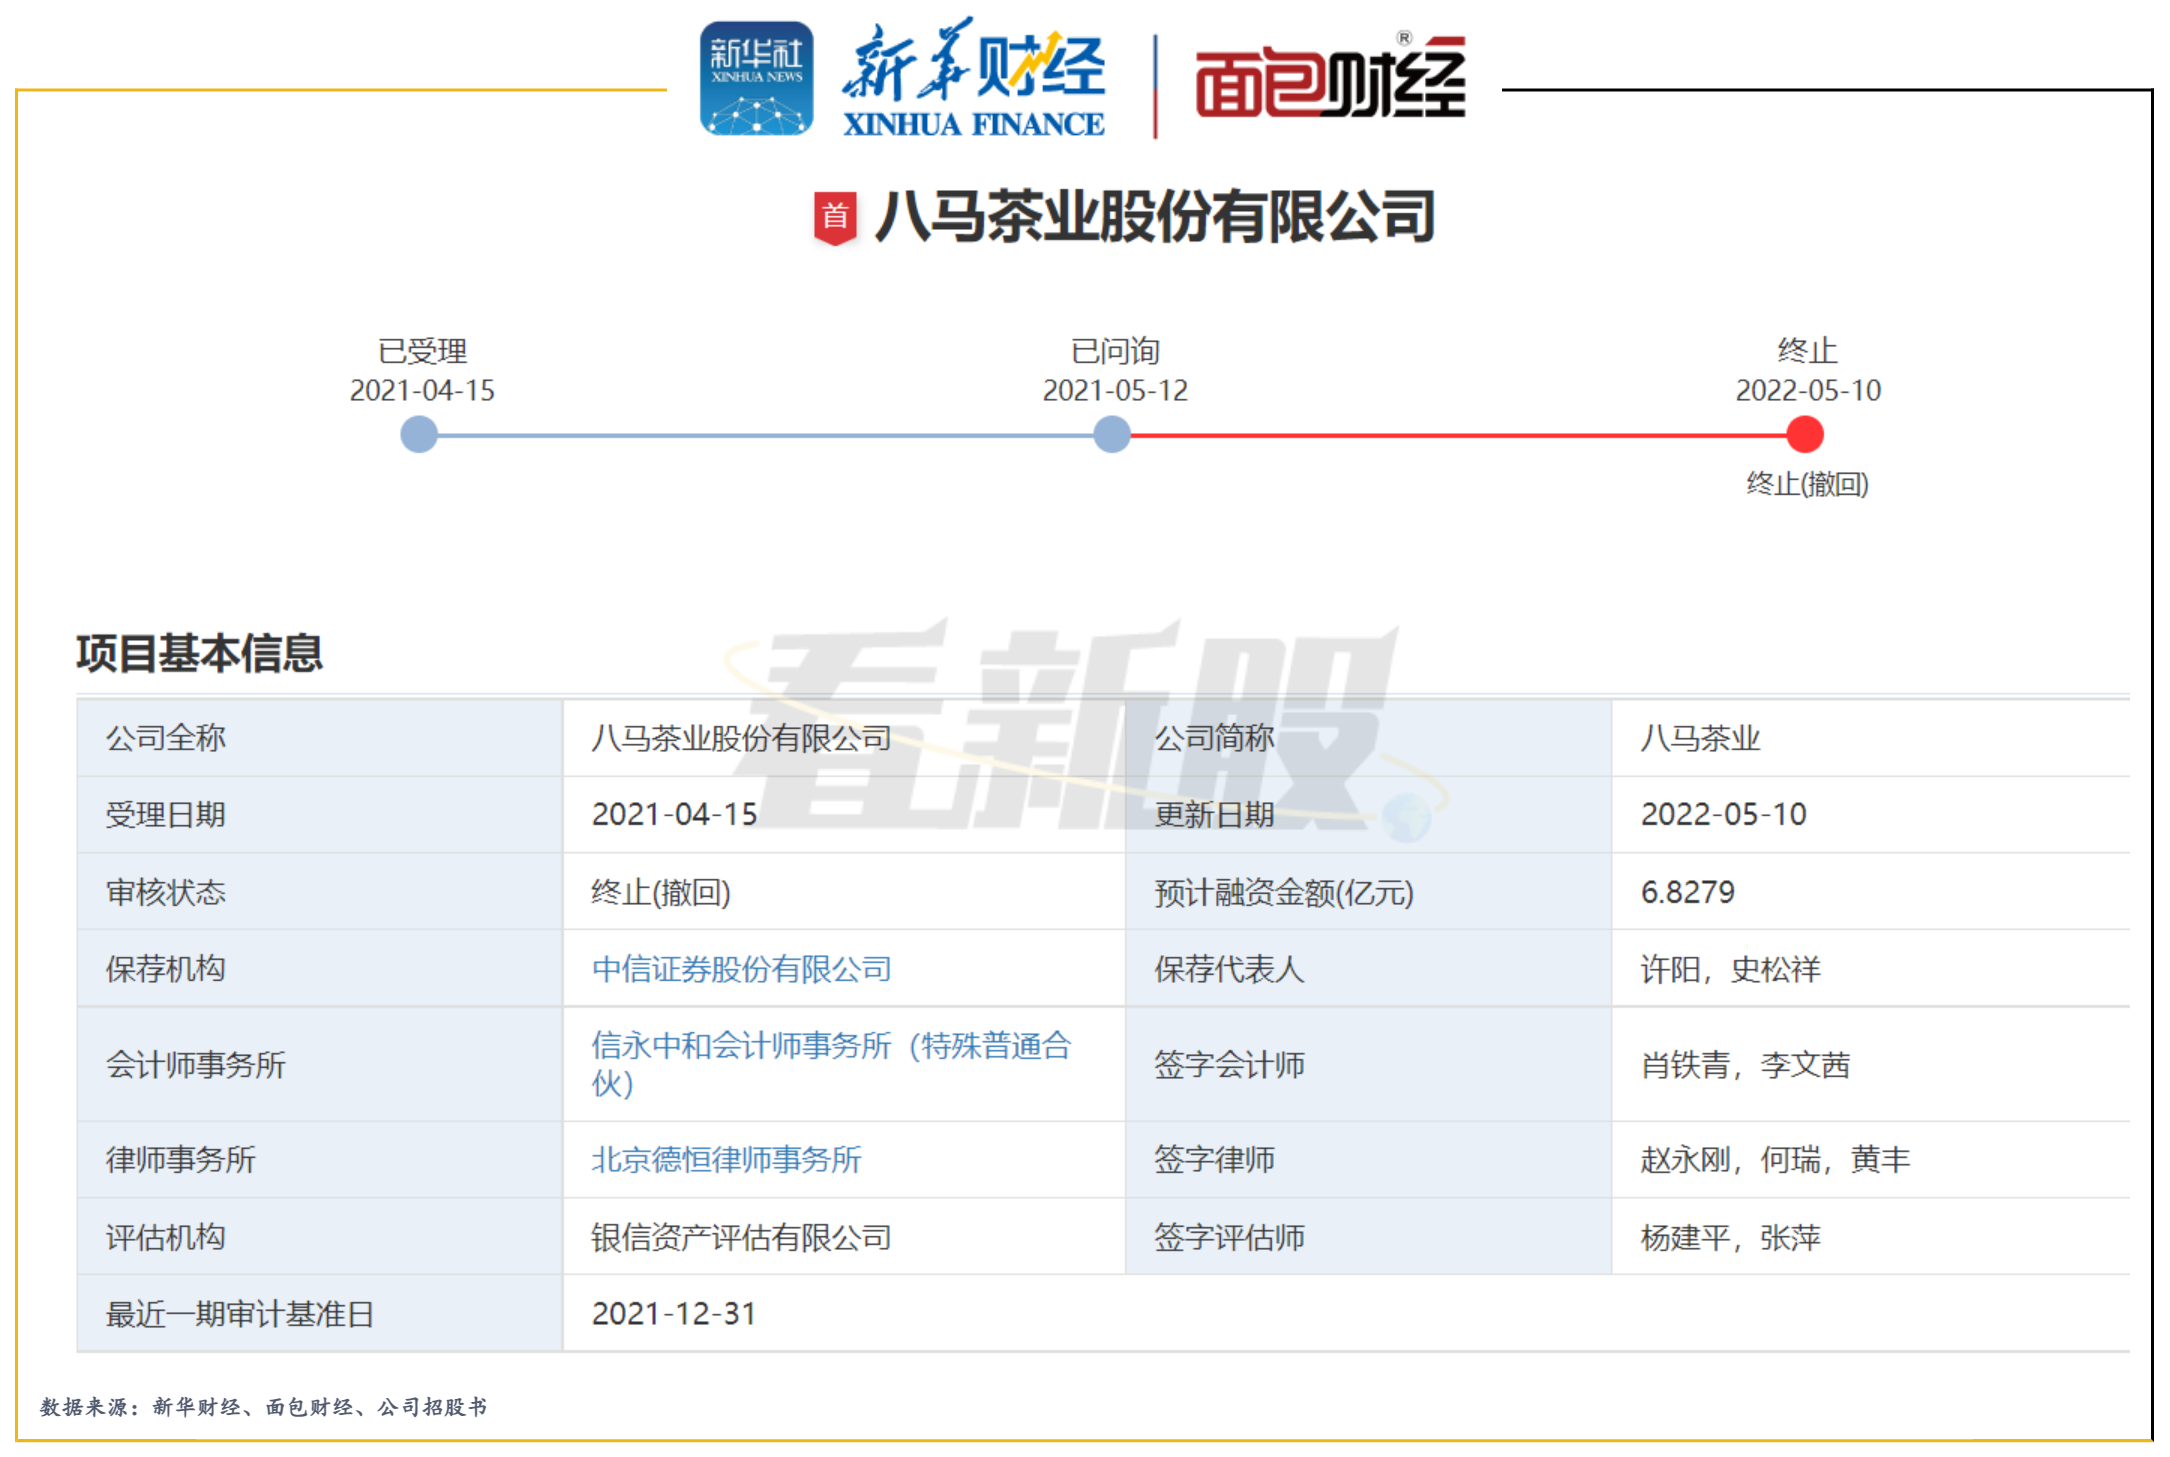Image resolution: width=2170 pixels, height=1457 pixels.
Task: Click the 八马茶业股份有限公司 page title
Action: [1155, 217]
